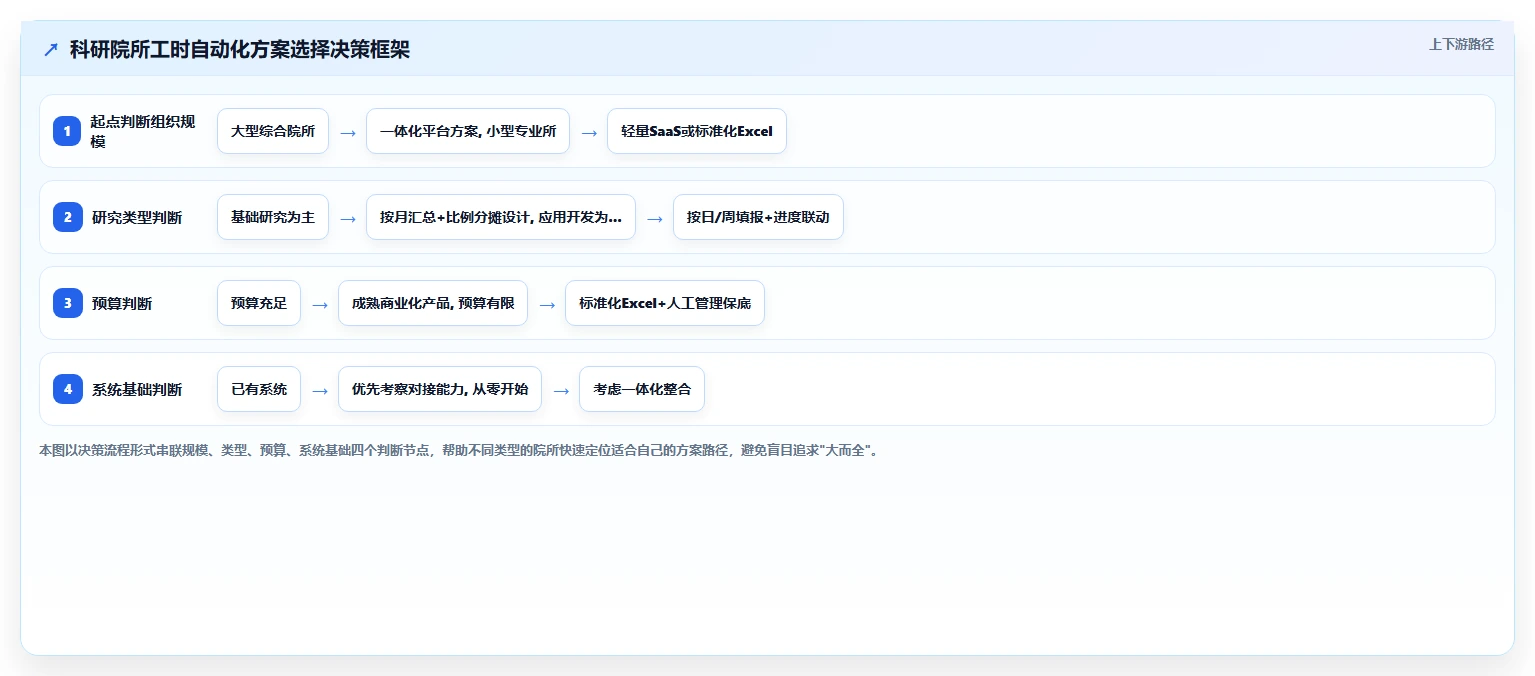
Task: Click the diagonal arrow icon beside the title
Action: pyautogui.click(x=51, y=50)
